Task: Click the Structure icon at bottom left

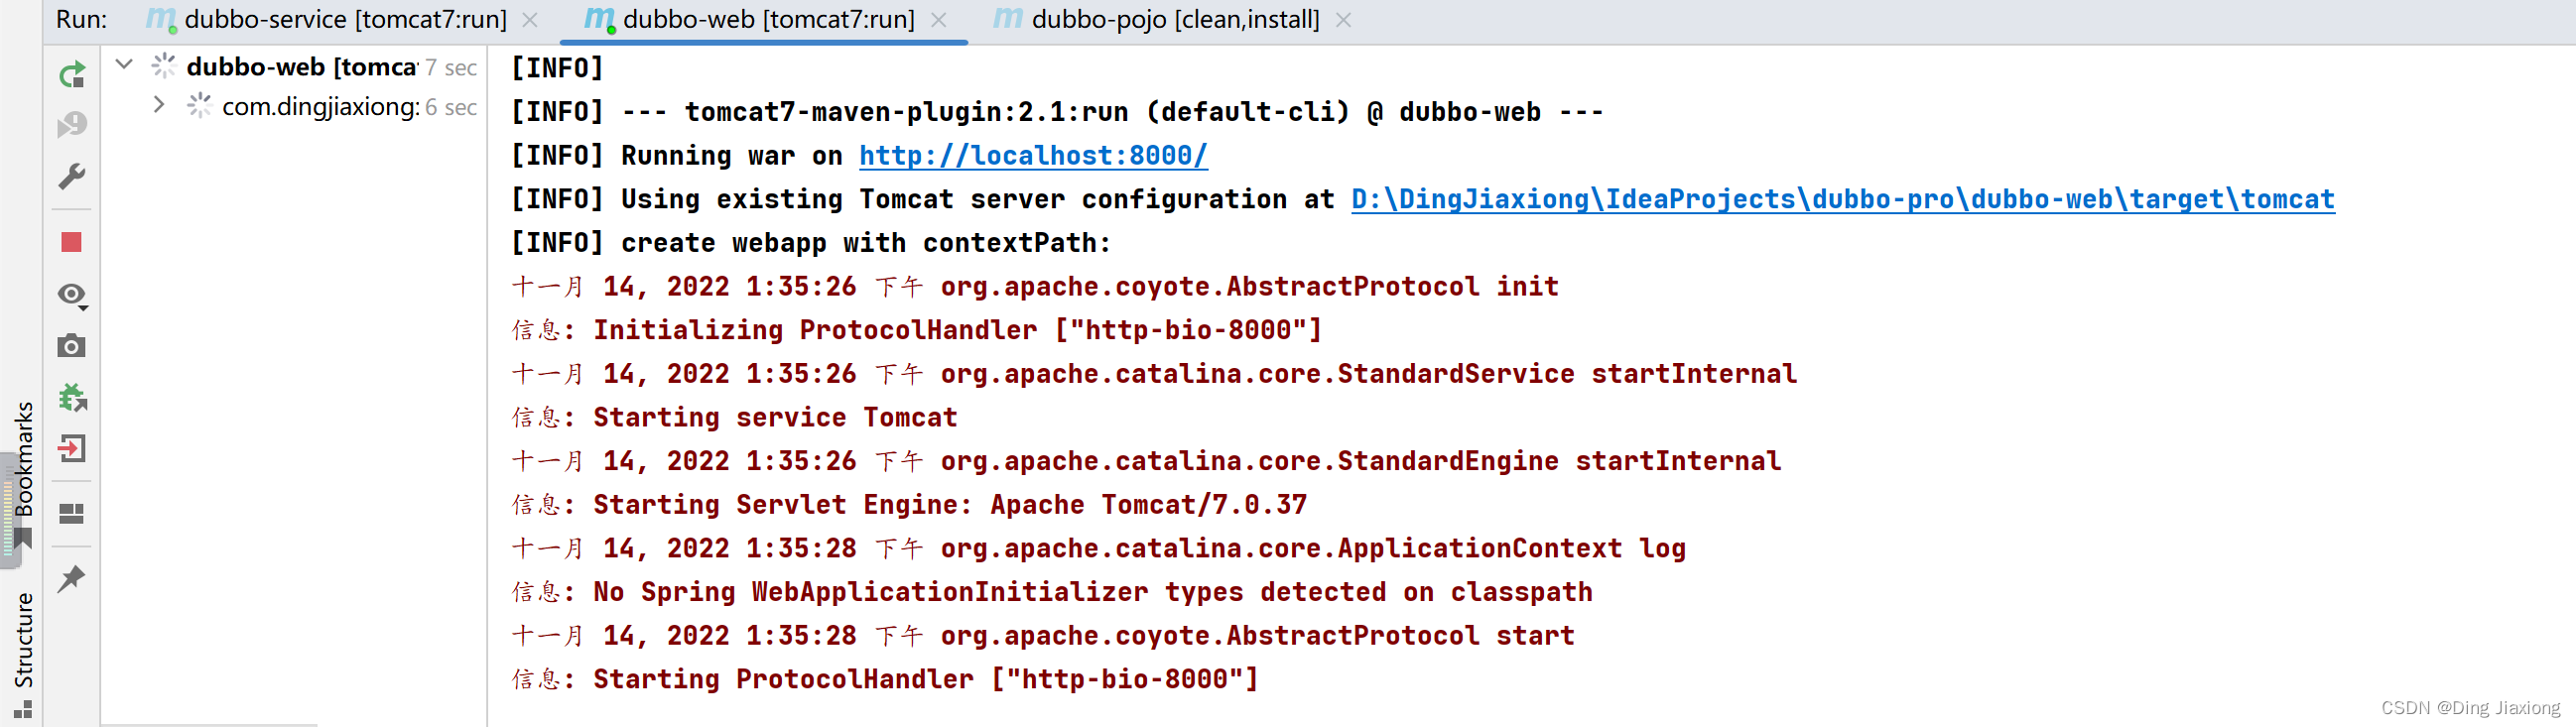Action: pos(23,710)
